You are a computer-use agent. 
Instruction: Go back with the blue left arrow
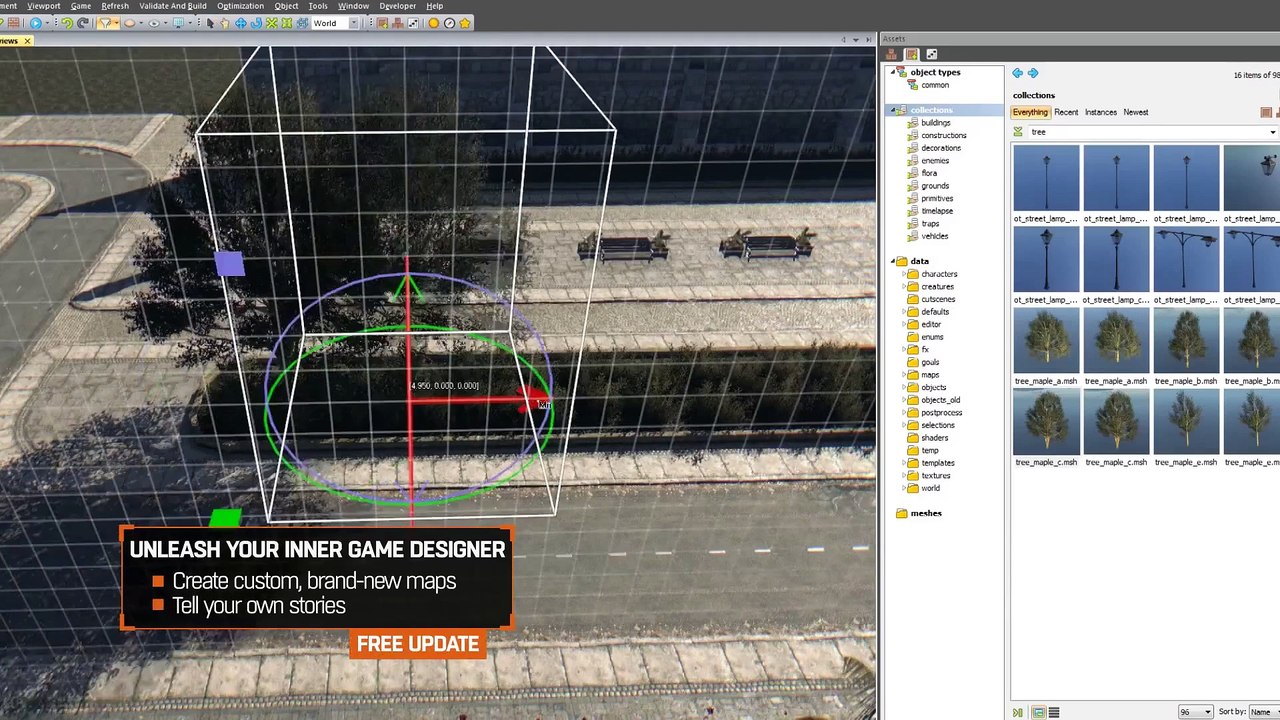[x=1017, y=73]
